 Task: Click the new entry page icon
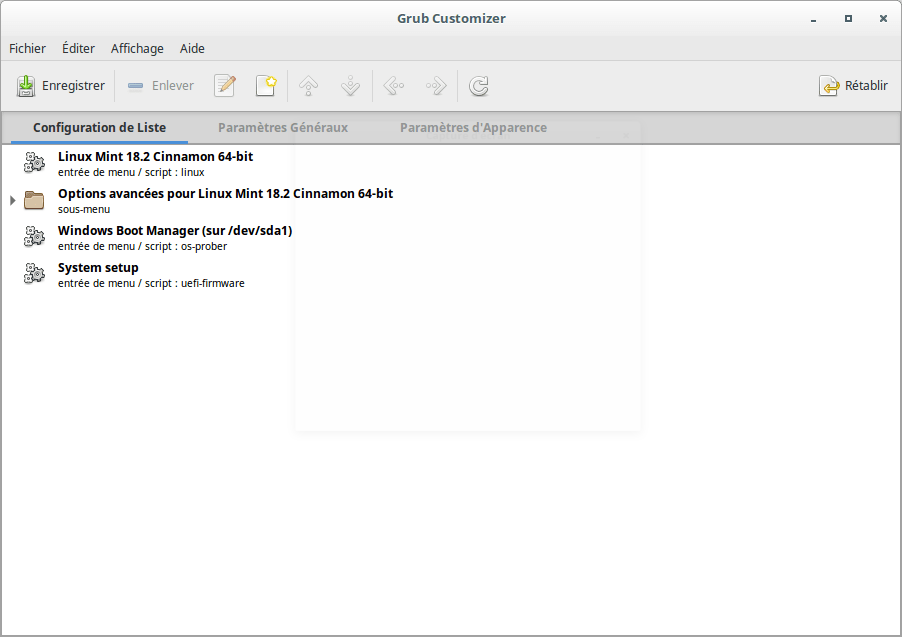(265, 86)
